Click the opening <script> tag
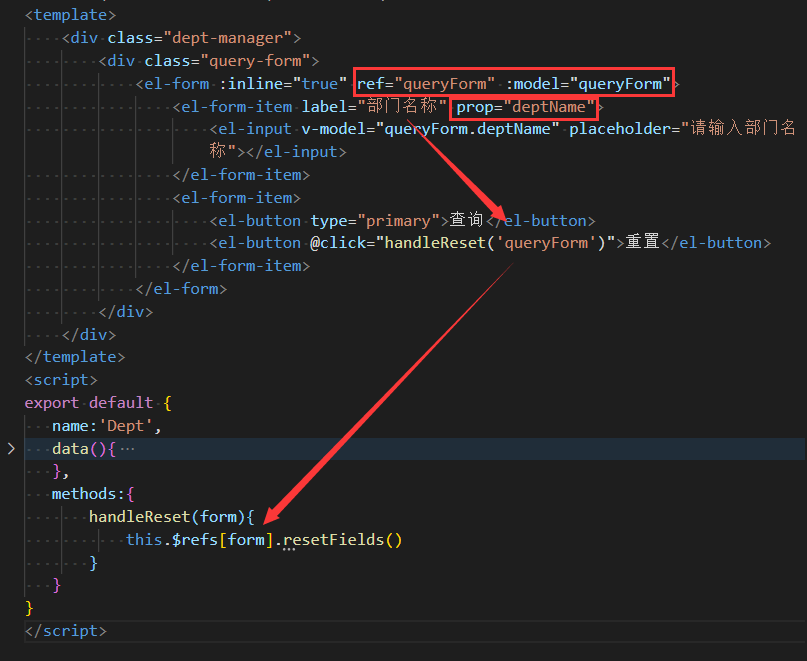Screen dimensions: 807x661 tap(61, 380)
